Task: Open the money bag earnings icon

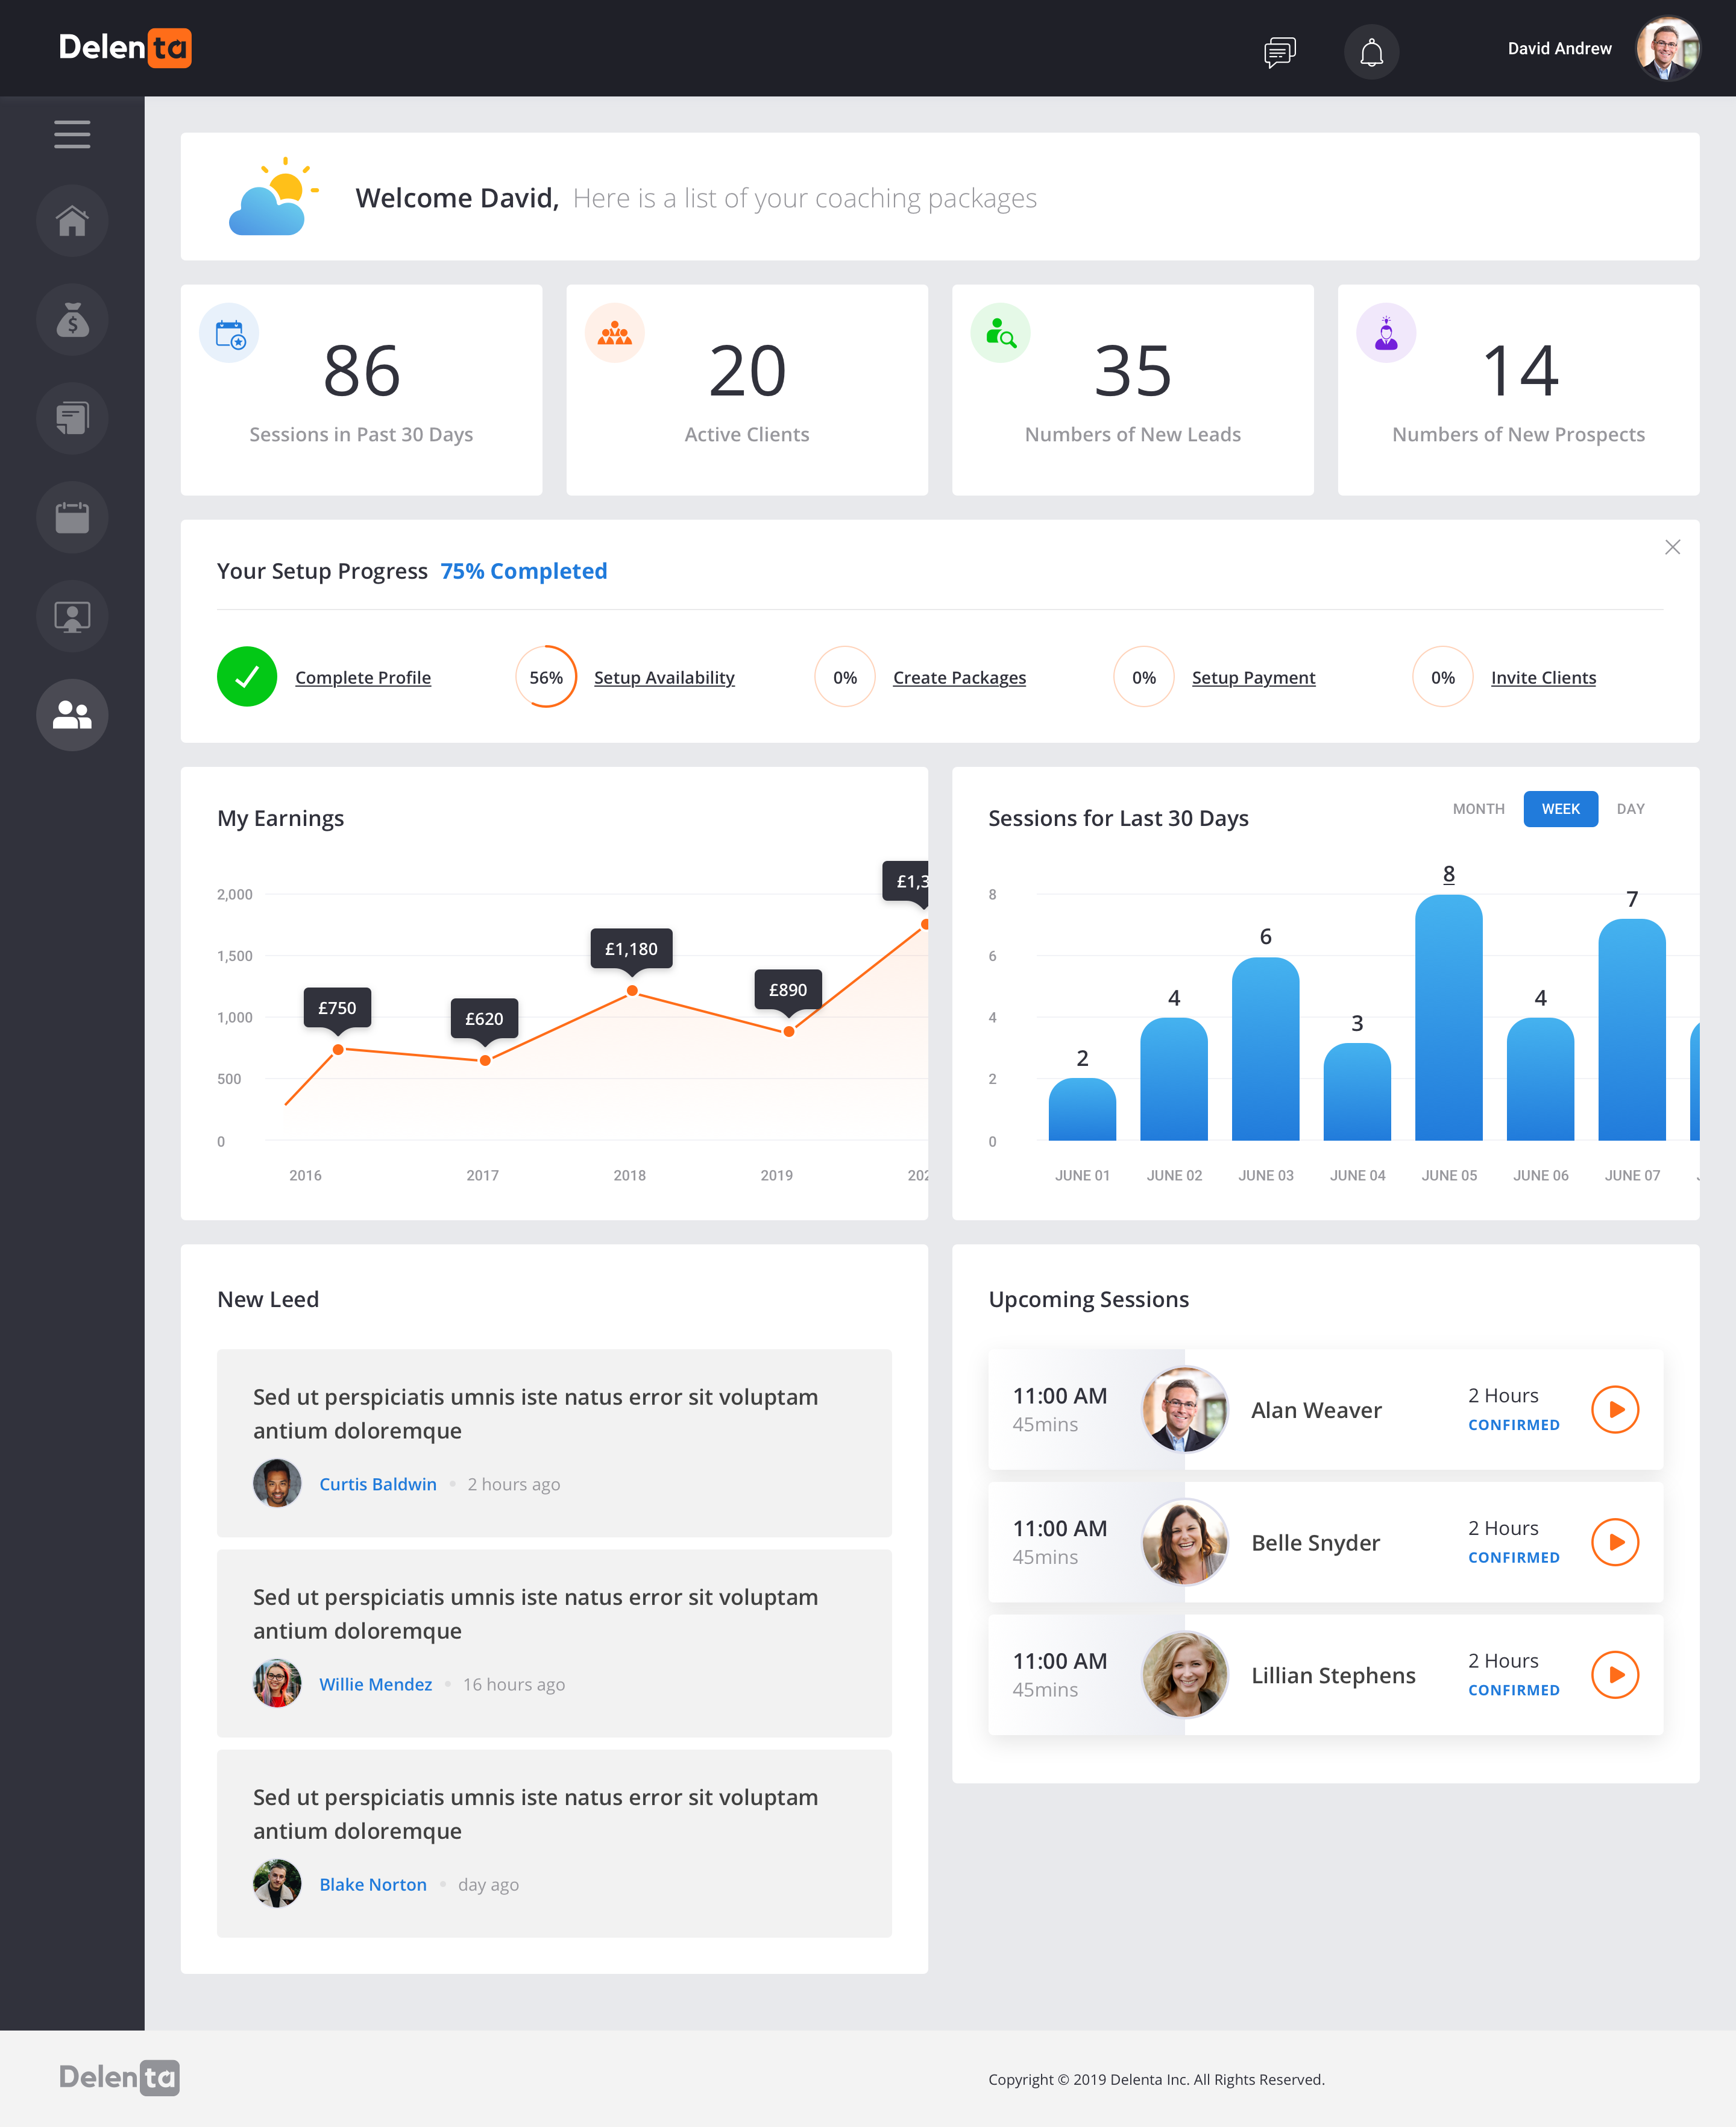Action: pyautogui.click(x=72, y=320)
